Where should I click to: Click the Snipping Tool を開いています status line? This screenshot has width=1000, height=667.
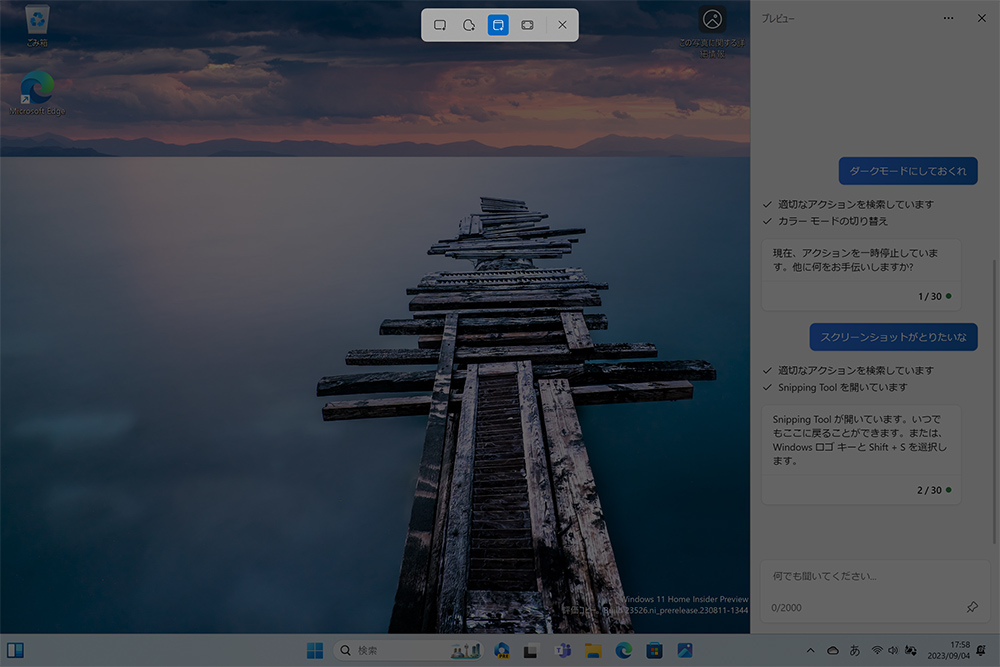[842, 387]
